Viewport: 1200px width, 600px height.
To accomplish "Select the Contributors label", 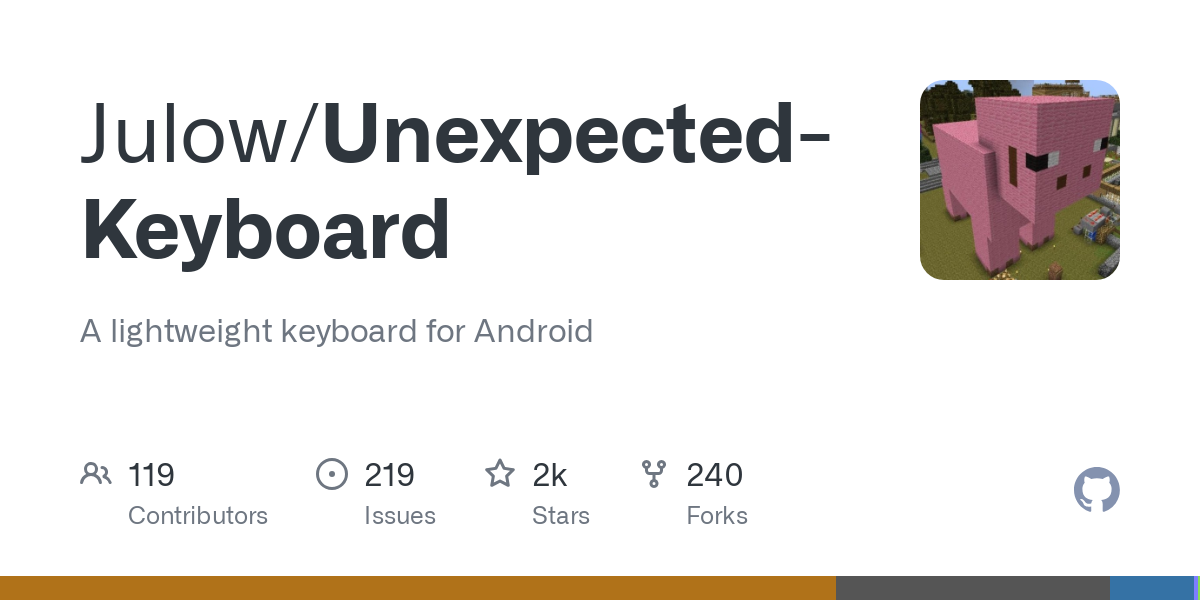I will (198, 516).
